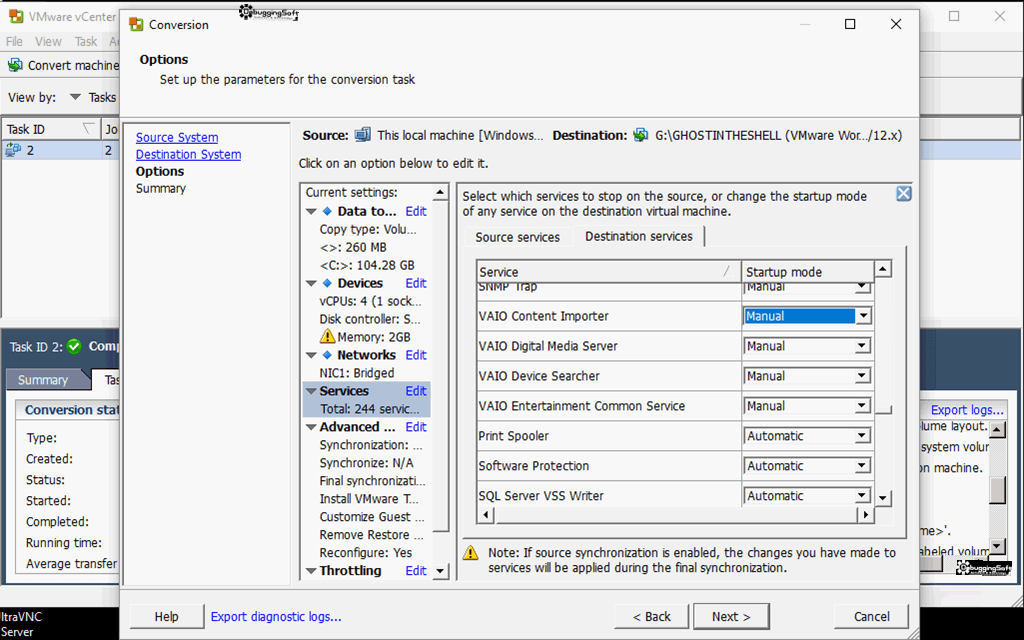Click the Conversion dialog title icon
This screenshot has width=1024, height=640.
click(136, 25)
